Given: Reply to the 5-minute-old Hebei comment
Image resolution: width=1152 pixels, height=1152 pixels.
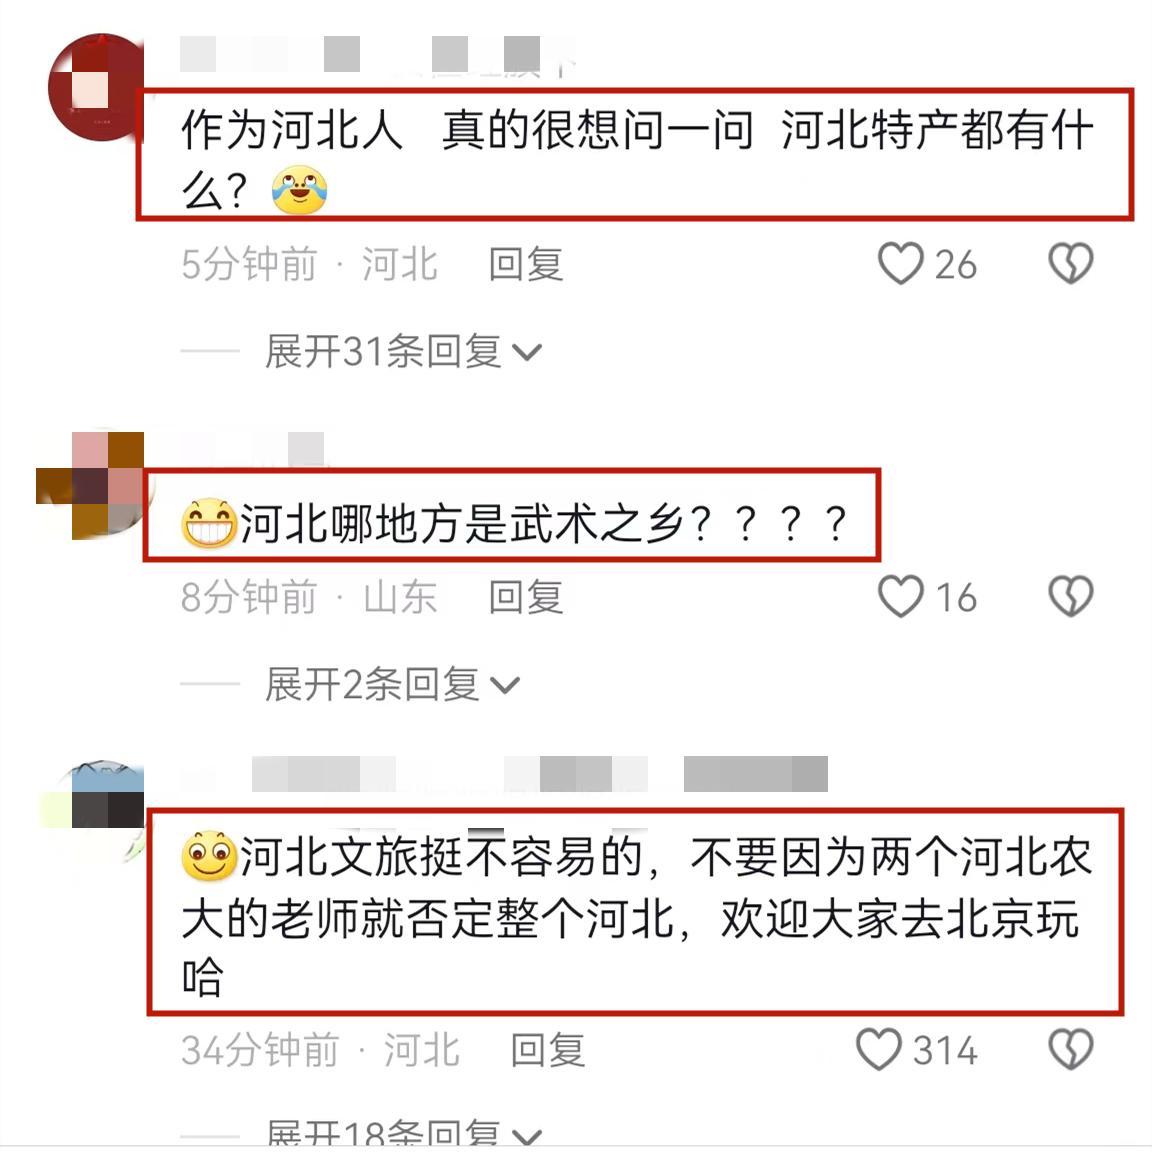Looking at the screenshot, I should [x=526, y=264].
